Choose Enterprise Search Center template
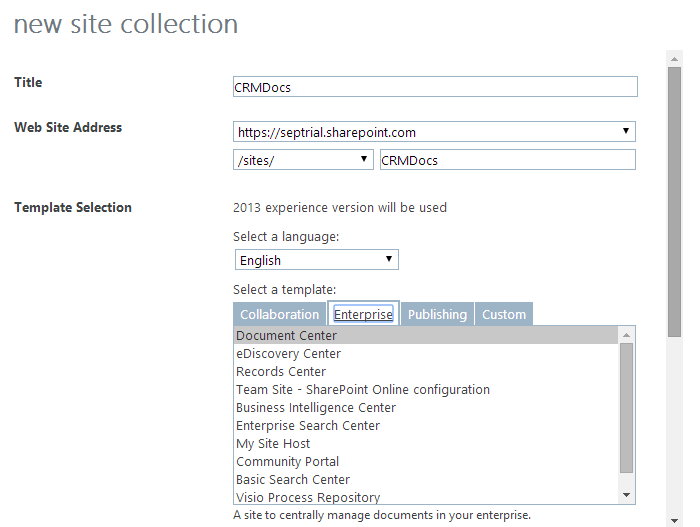This screenshot has width=700, height=527. pyautogui.click(x=308, y=426)
